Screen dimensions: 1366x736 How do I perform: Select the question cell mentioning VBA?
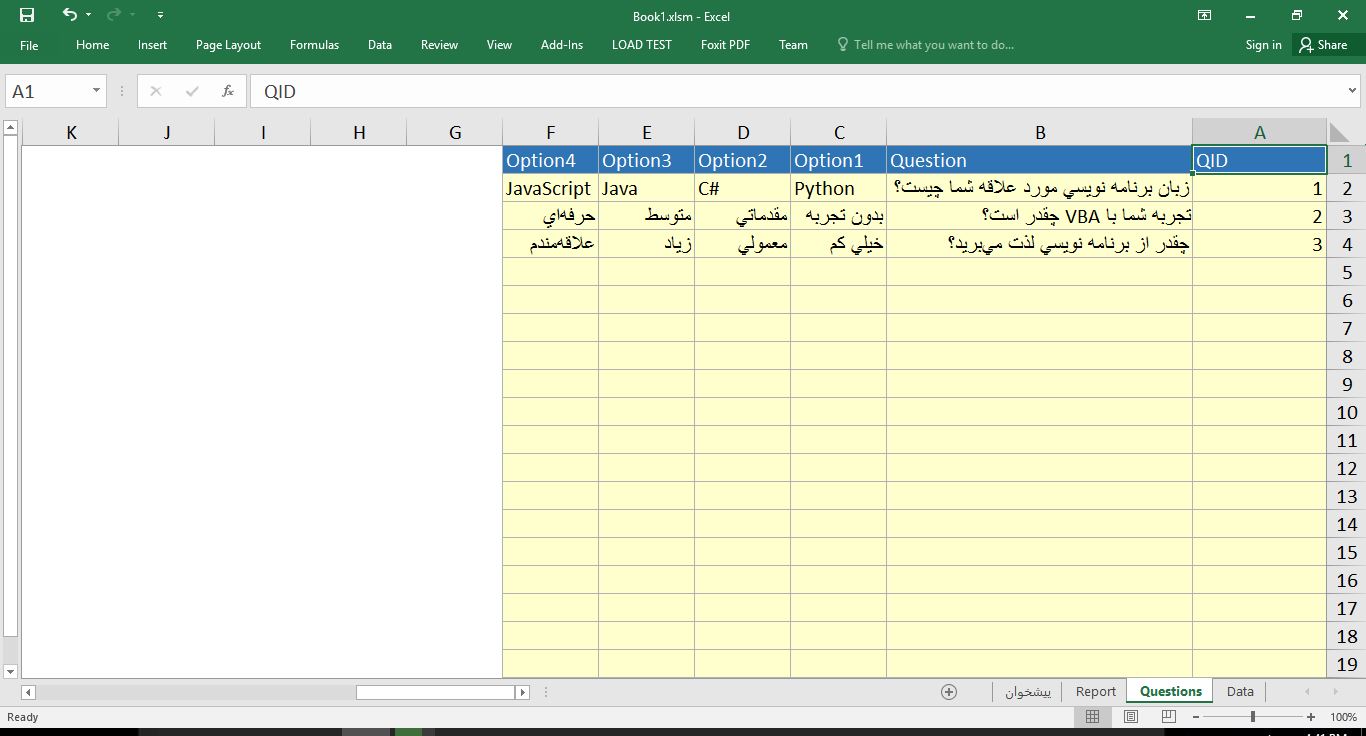point(1040,216)
